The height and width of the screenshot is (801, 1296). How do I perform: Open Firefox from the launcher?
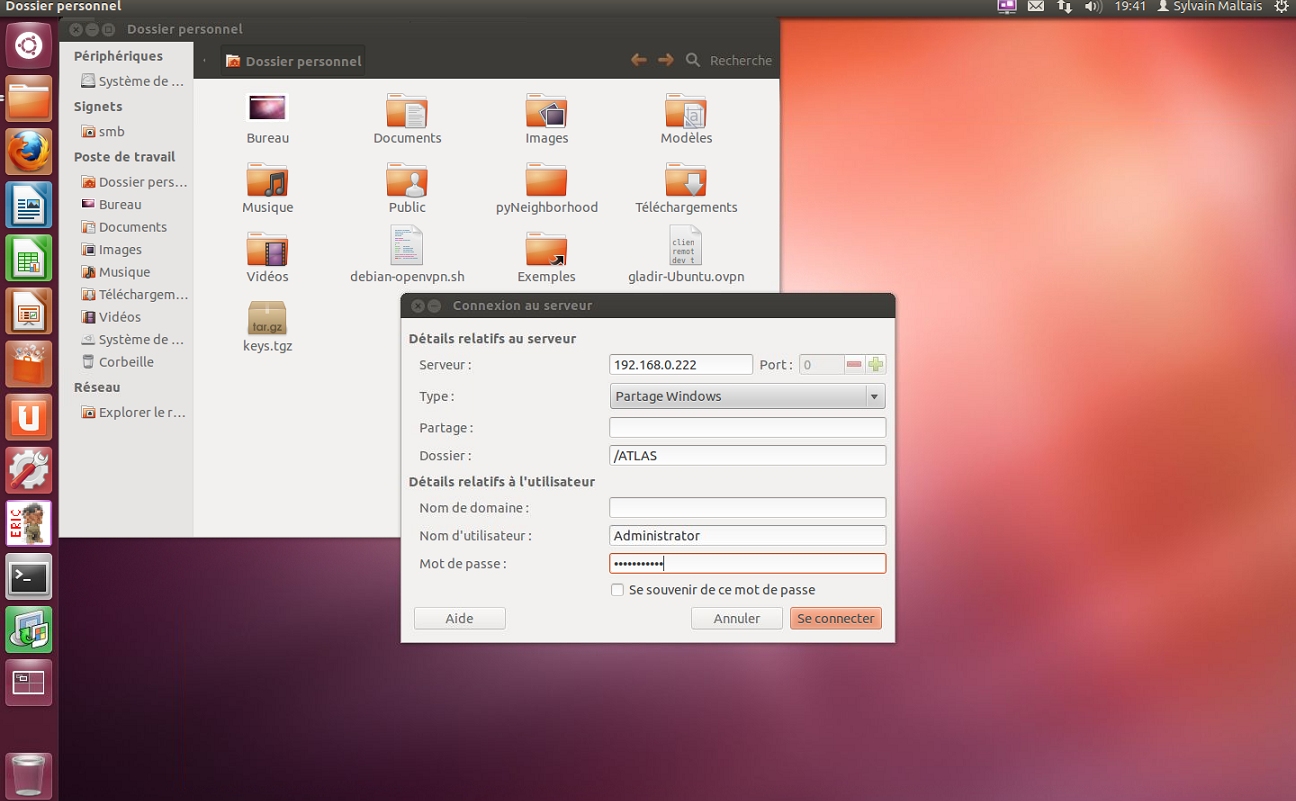pyautogui.click(x=29, y=152)
